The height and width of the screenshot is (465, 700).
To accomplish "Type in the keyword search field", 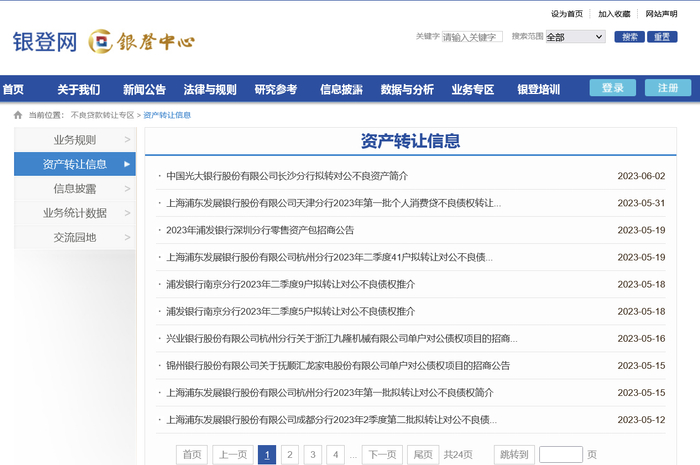I will pyautogui.click(x=471, y=37).
